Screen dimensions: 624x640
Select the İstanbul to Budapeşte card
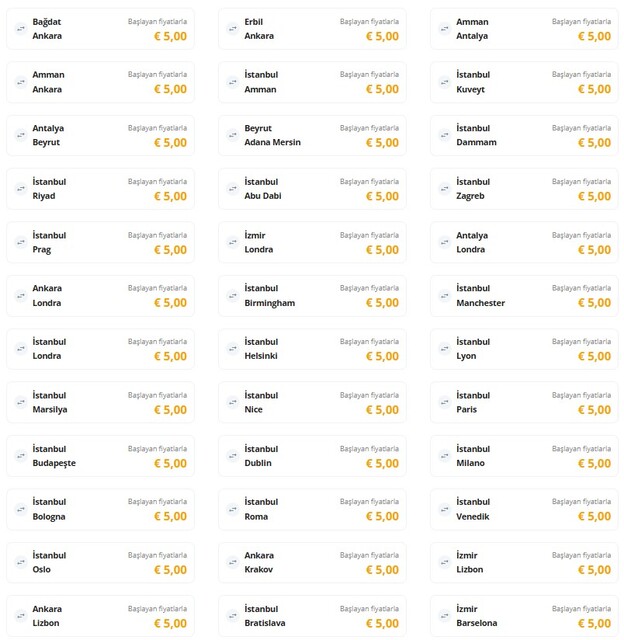[x=100, y=456]
